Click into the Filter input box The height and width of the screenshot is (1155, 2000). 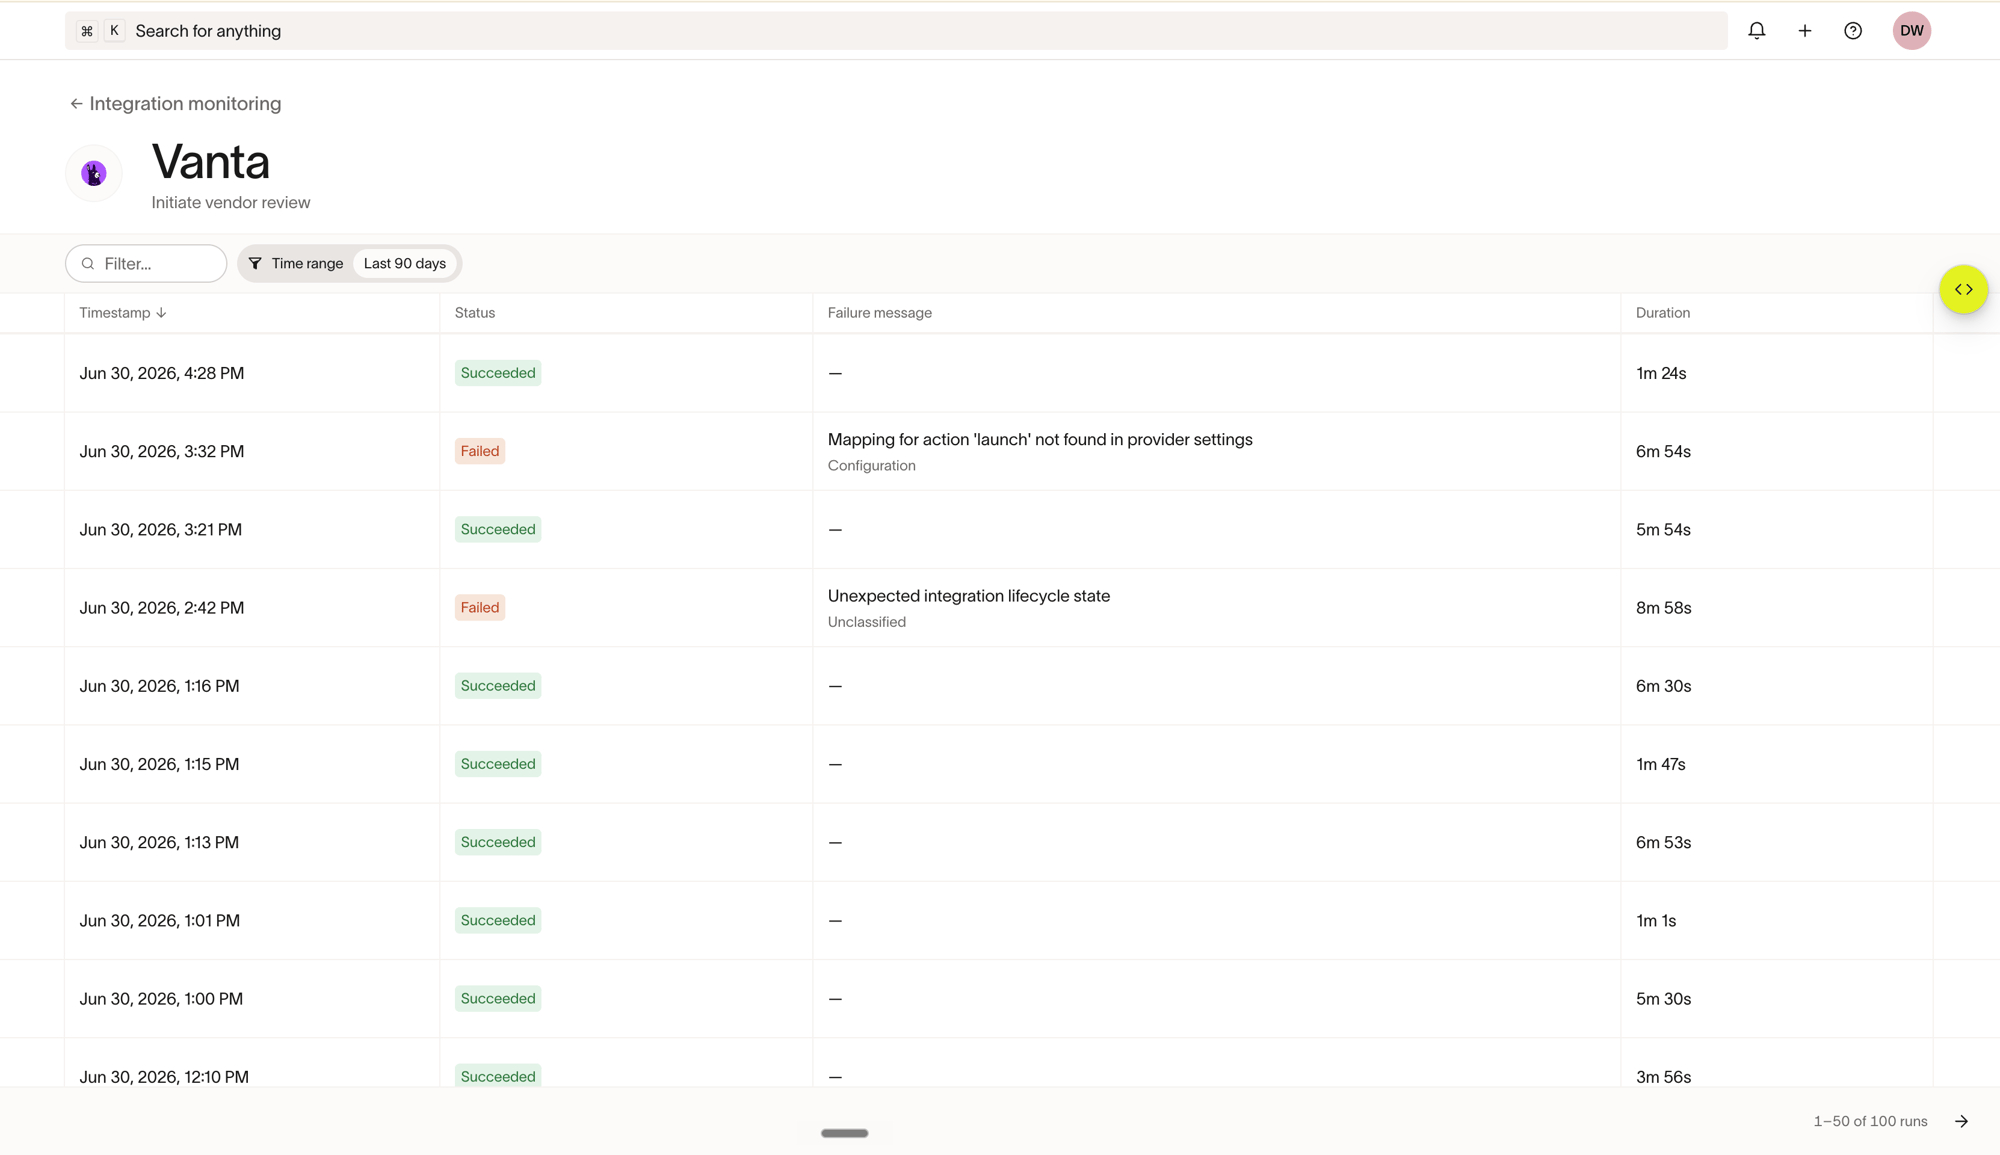pyautogui.click(x=146, y=264)
